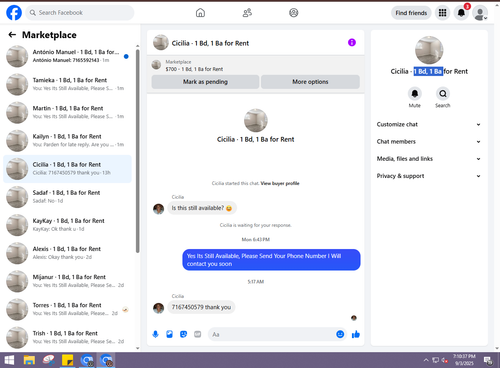
Task: Click the conversation list scrollbar
Action: point(137,151)
